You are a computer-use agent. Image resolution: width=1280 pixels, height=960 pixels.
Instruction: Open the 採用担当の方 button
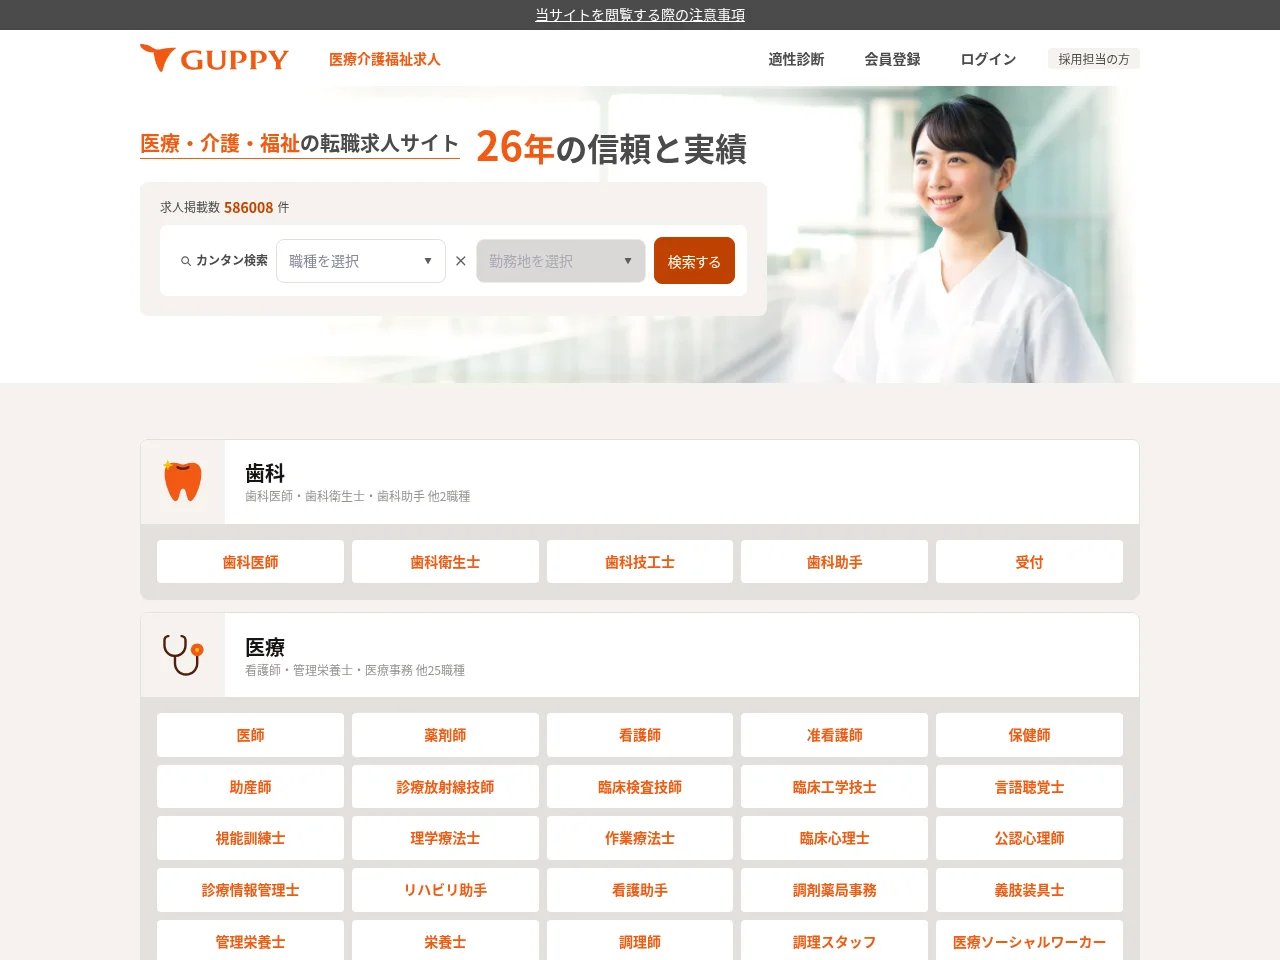1094,59
